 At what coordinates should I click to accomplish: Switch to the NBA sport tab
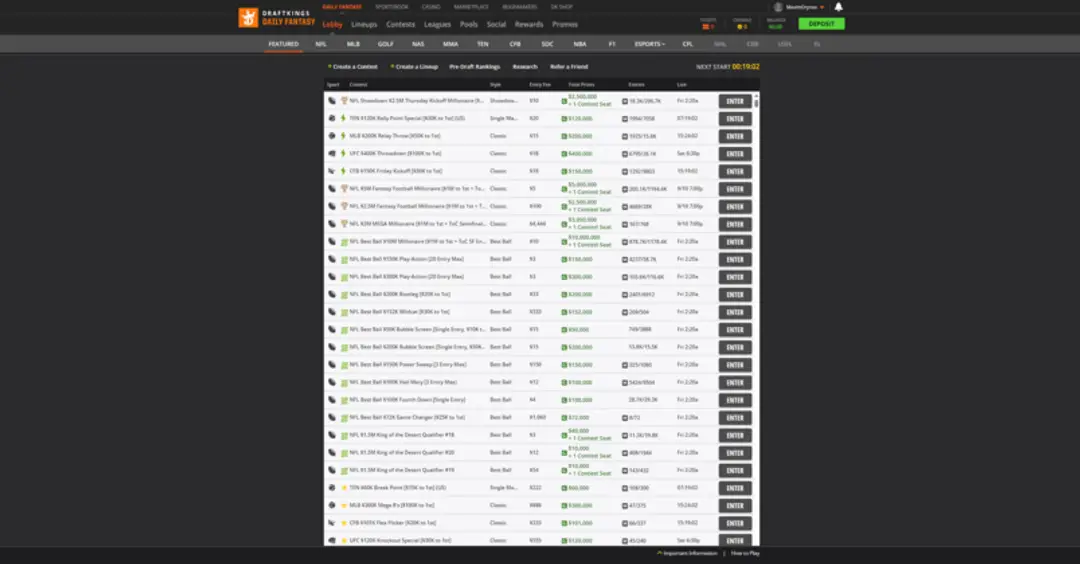580,44
